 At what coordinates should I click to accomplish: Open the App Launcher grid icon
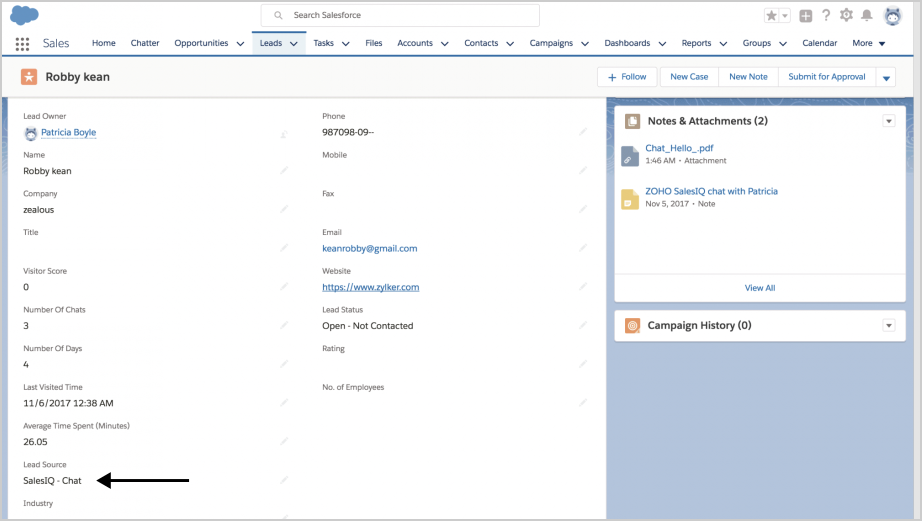pos(22,44)
